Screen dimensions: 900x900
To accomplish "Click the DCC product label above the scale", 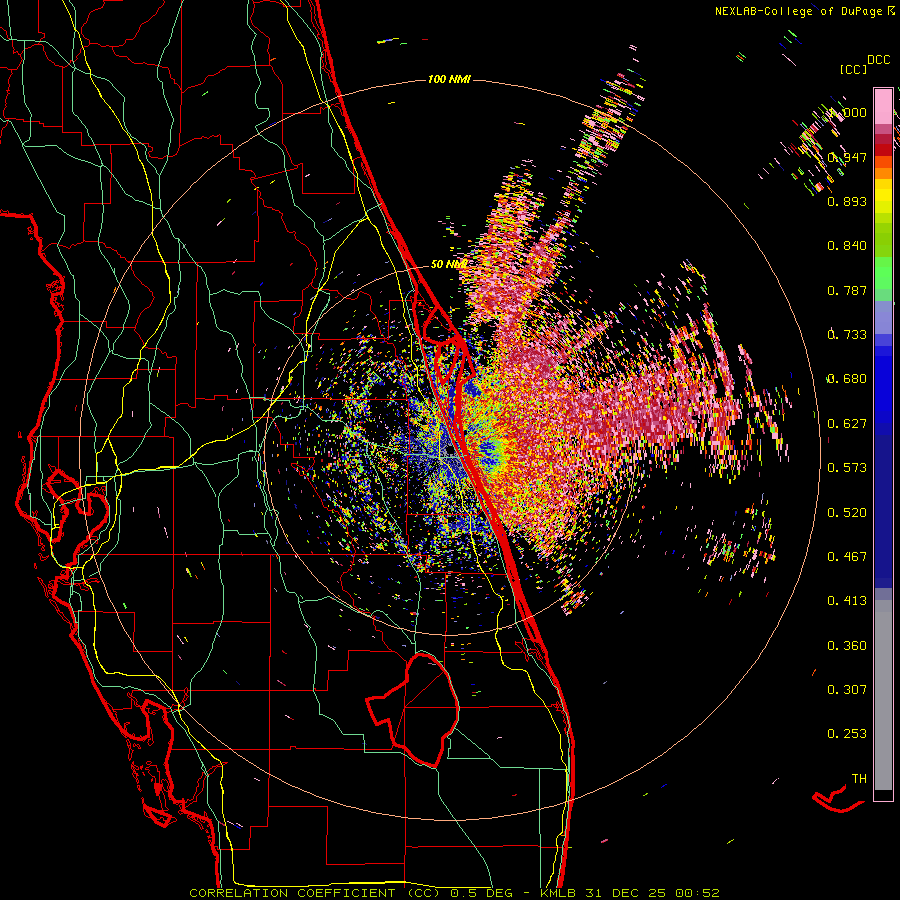I will [x=878, y=60].
